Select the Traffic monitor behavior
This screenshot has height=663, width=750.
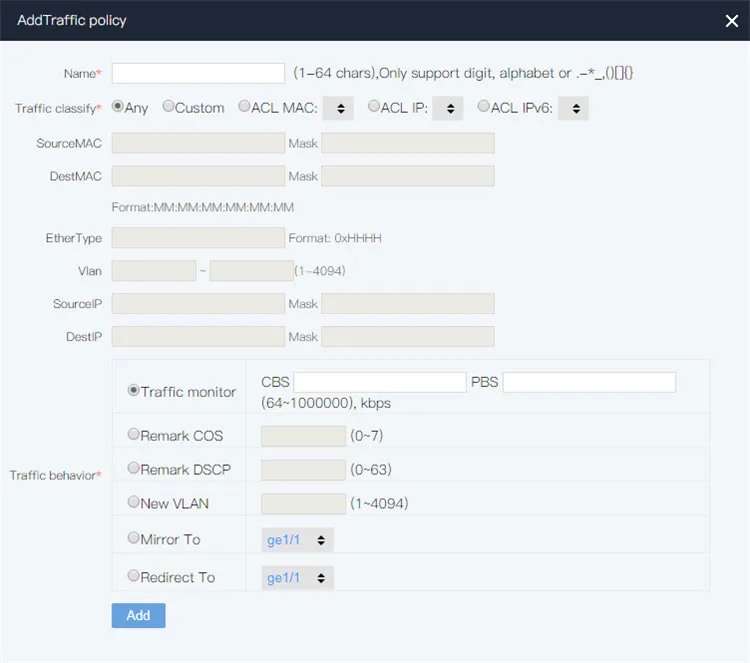pyautogui.click(x=134, y=391)
